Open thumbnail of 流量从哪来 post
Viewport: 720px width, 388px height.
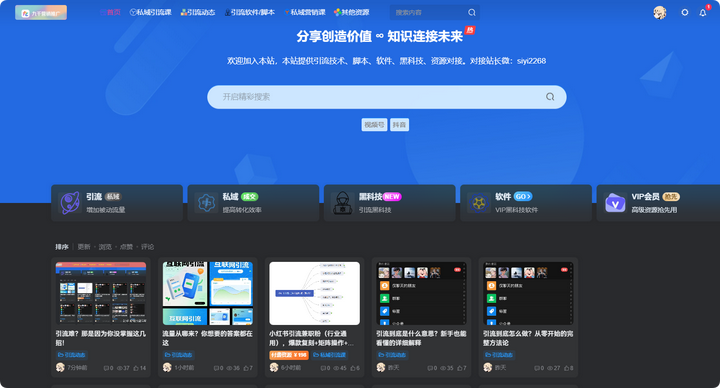(208, 293)
